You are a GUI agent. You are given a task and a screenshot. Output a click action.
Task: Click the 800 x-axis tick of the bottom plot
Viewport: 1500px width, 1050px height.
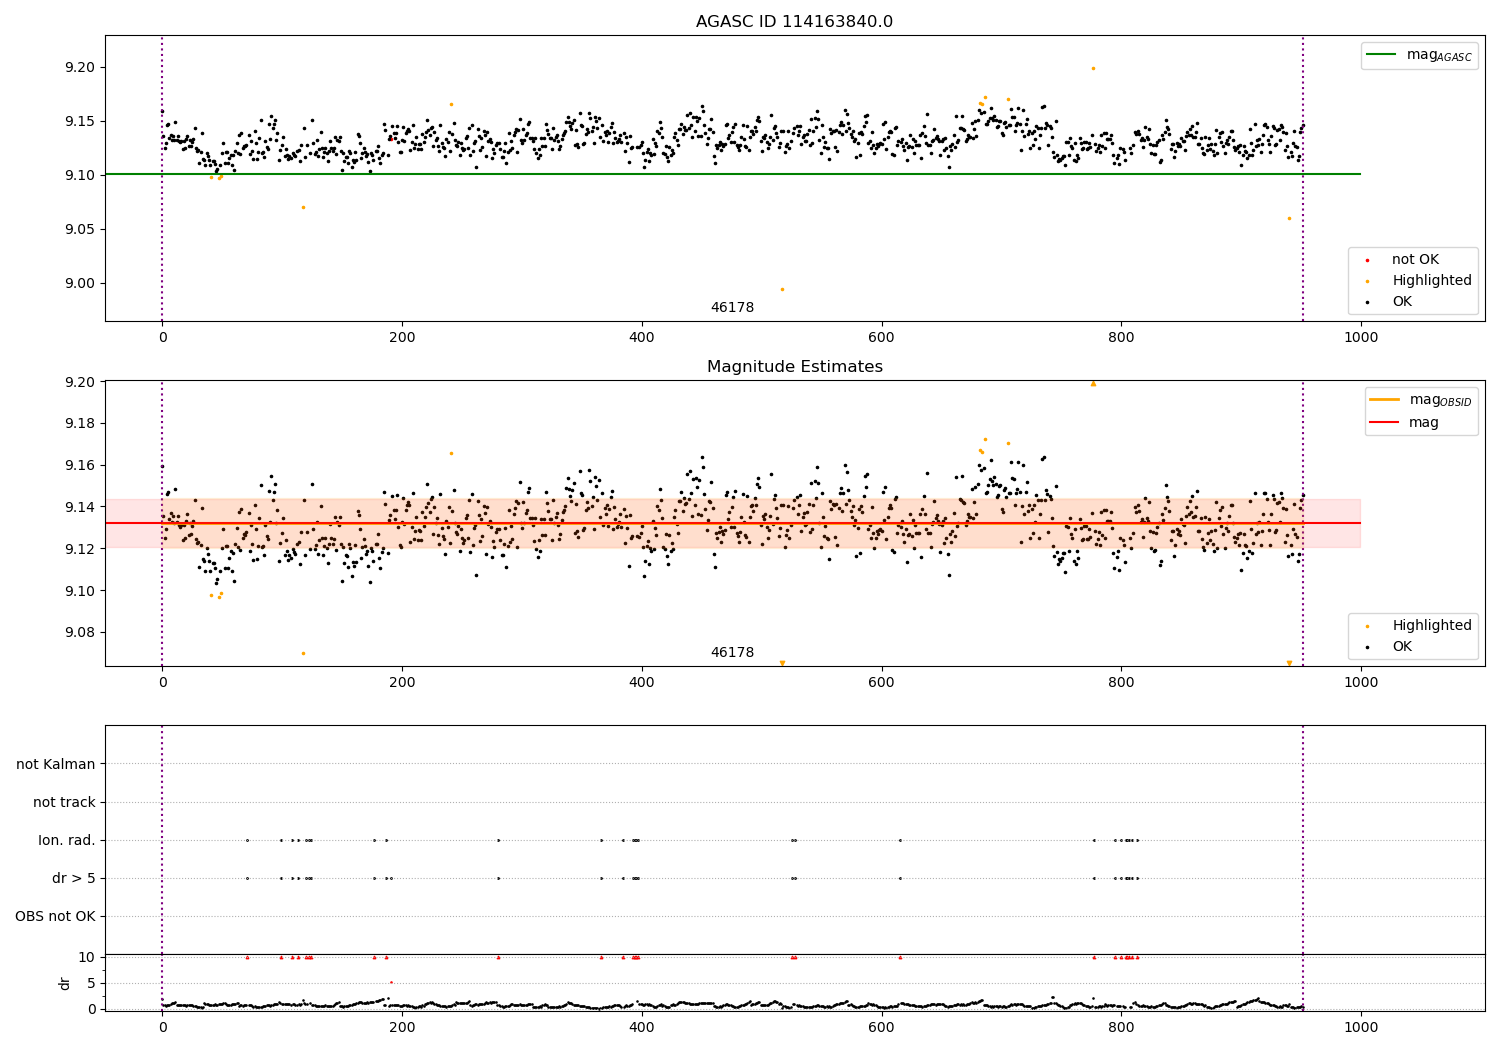pos(1121,1027)
